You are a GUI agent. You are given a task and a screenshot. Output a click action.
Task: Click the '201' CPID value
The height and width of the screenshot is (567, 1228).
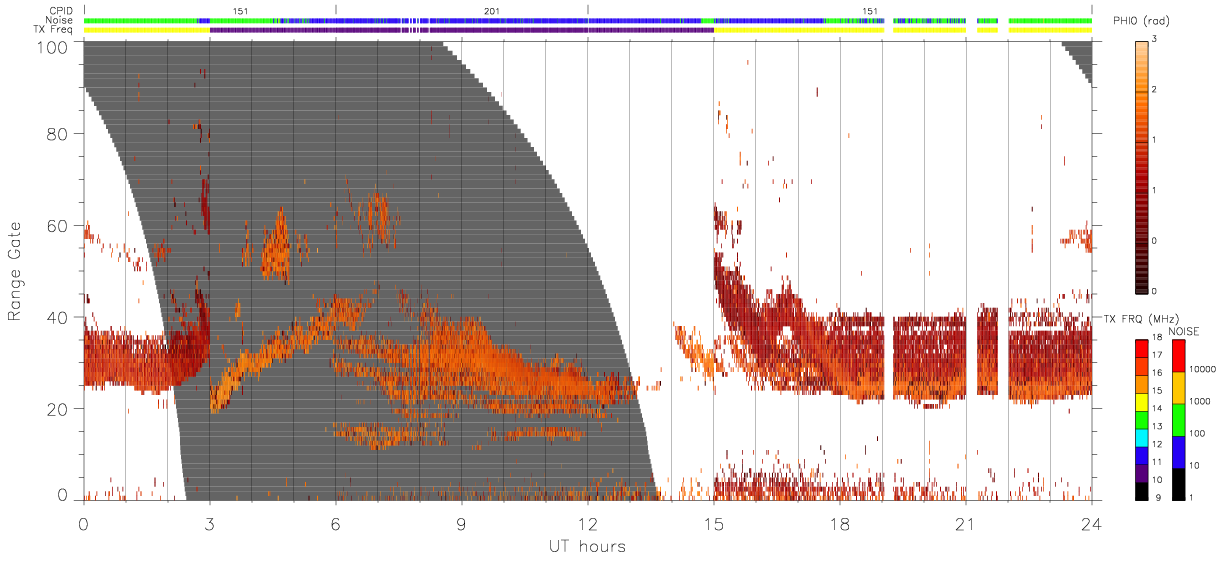click(491, 11)
